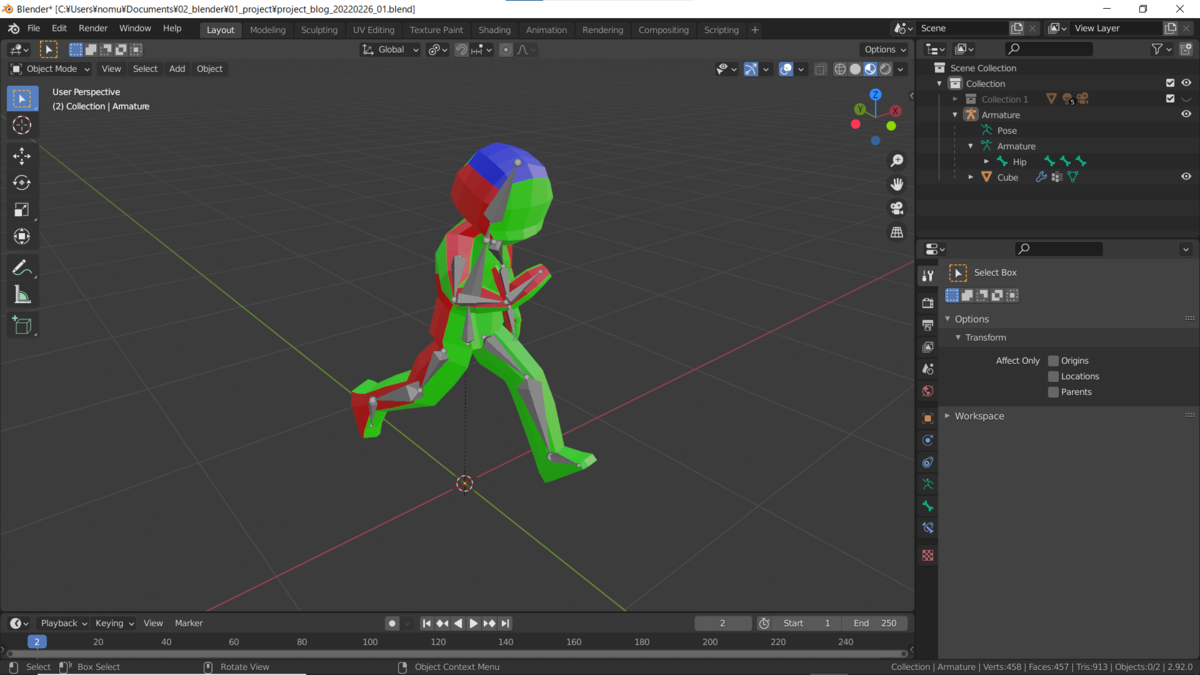Image resolution: width=1200 pixels, height=675 pixels.
Task: Open the Output properties tab
Action: point(928,324)
